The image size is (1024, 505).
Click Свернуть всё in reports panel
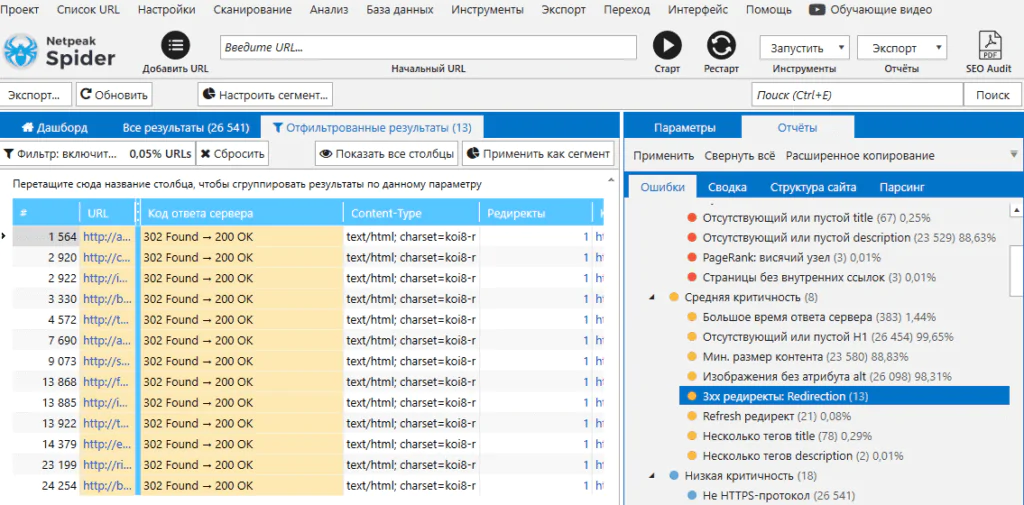(739, 155)
